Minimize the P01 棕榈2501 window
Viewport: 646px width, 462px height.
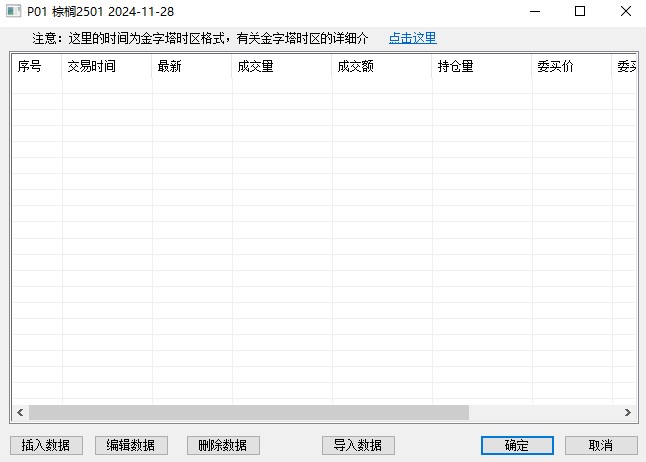coord(535,11)
